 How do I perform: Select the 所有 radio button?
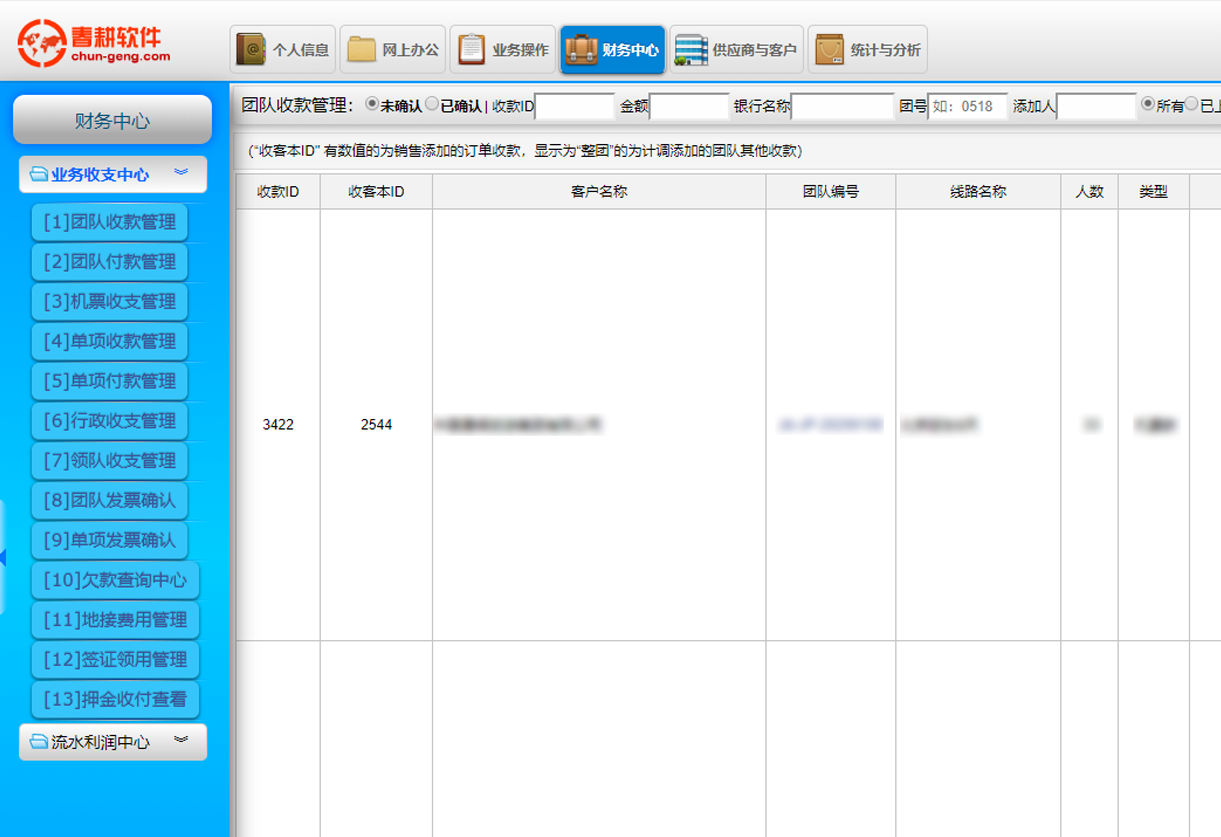point(1148,104)
